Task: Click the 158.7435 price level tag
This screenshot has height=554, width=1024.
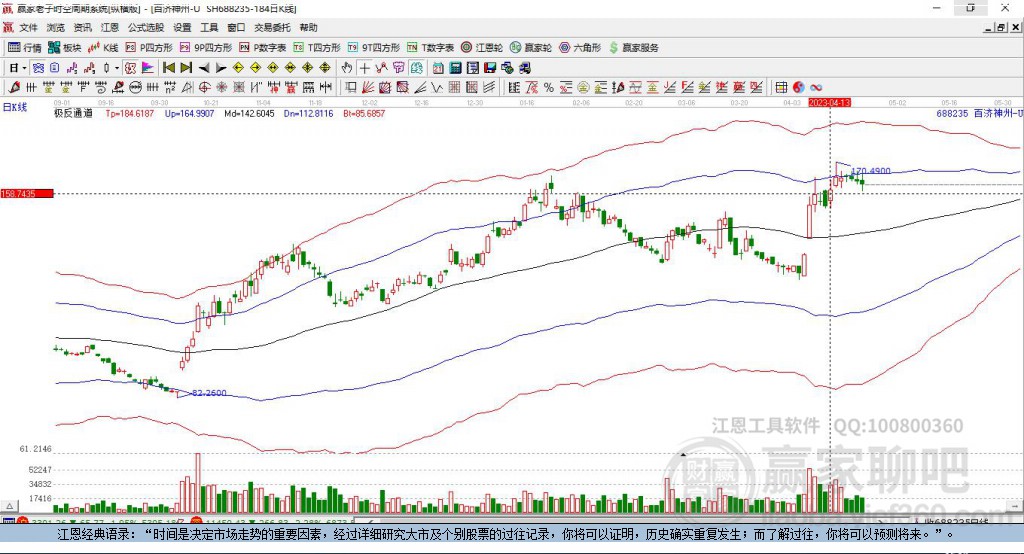Action: point(27,194)
